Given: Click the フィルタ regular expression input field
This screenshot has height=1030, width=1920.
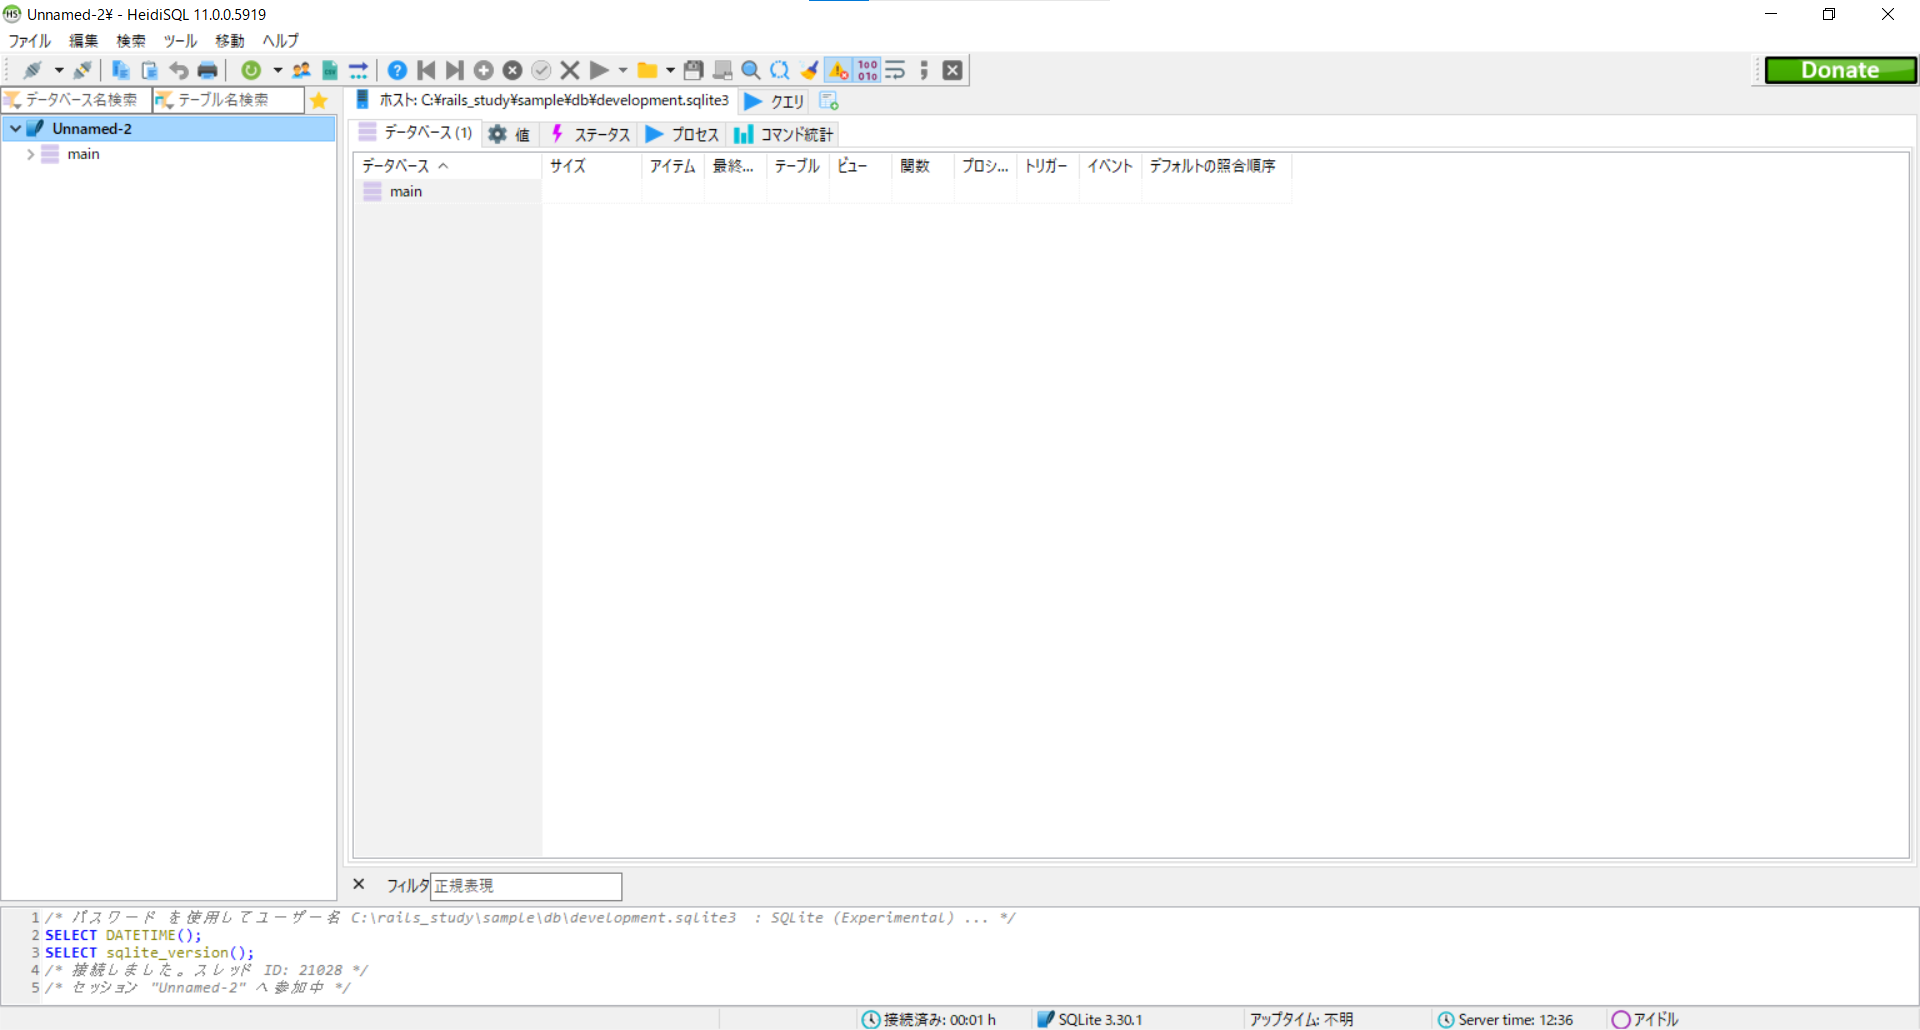Looking at the screenshot, I should pyautogui.click(x=525, y=886).
